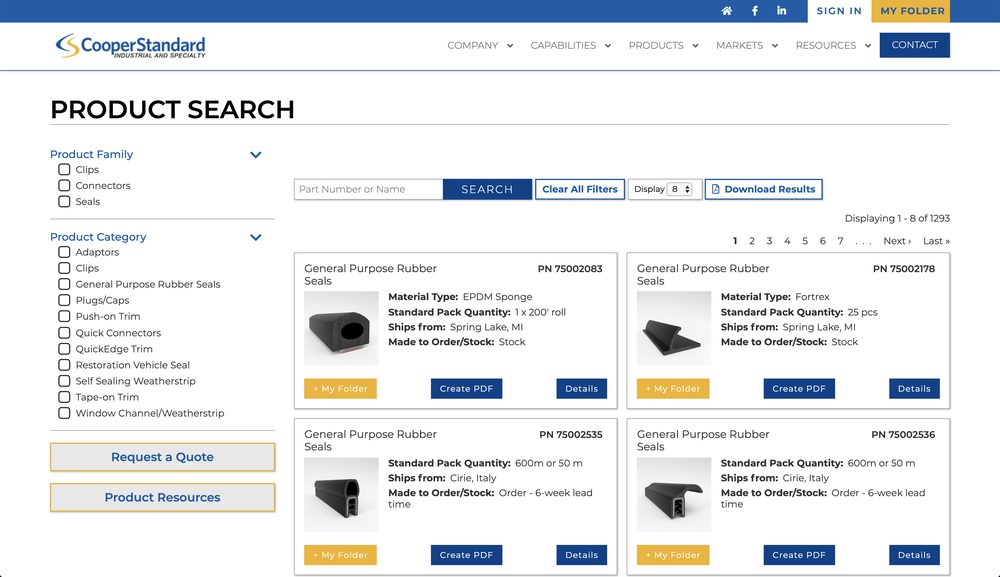
Task: View Details for PN 75002535
Action: click(x=582, y=555)
